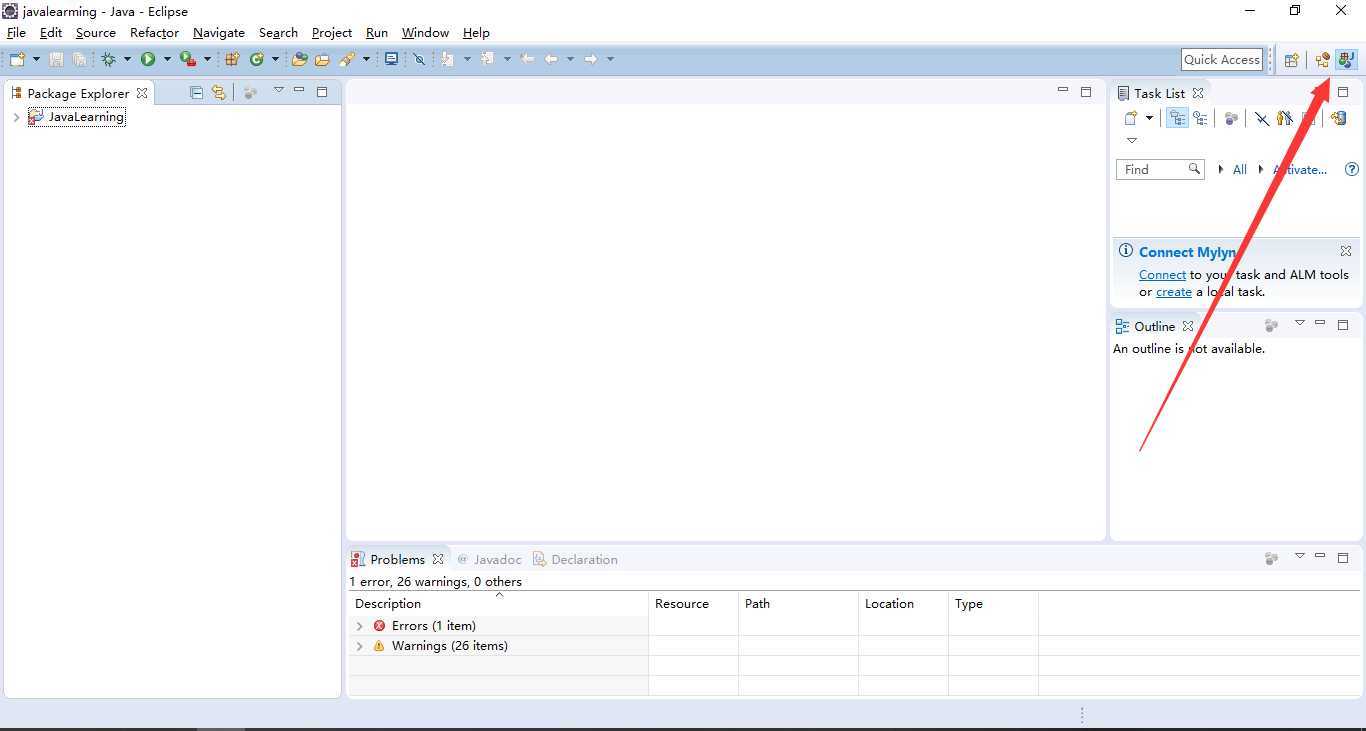Click the Connect link in Mylyn notice

click(1162, 274)
